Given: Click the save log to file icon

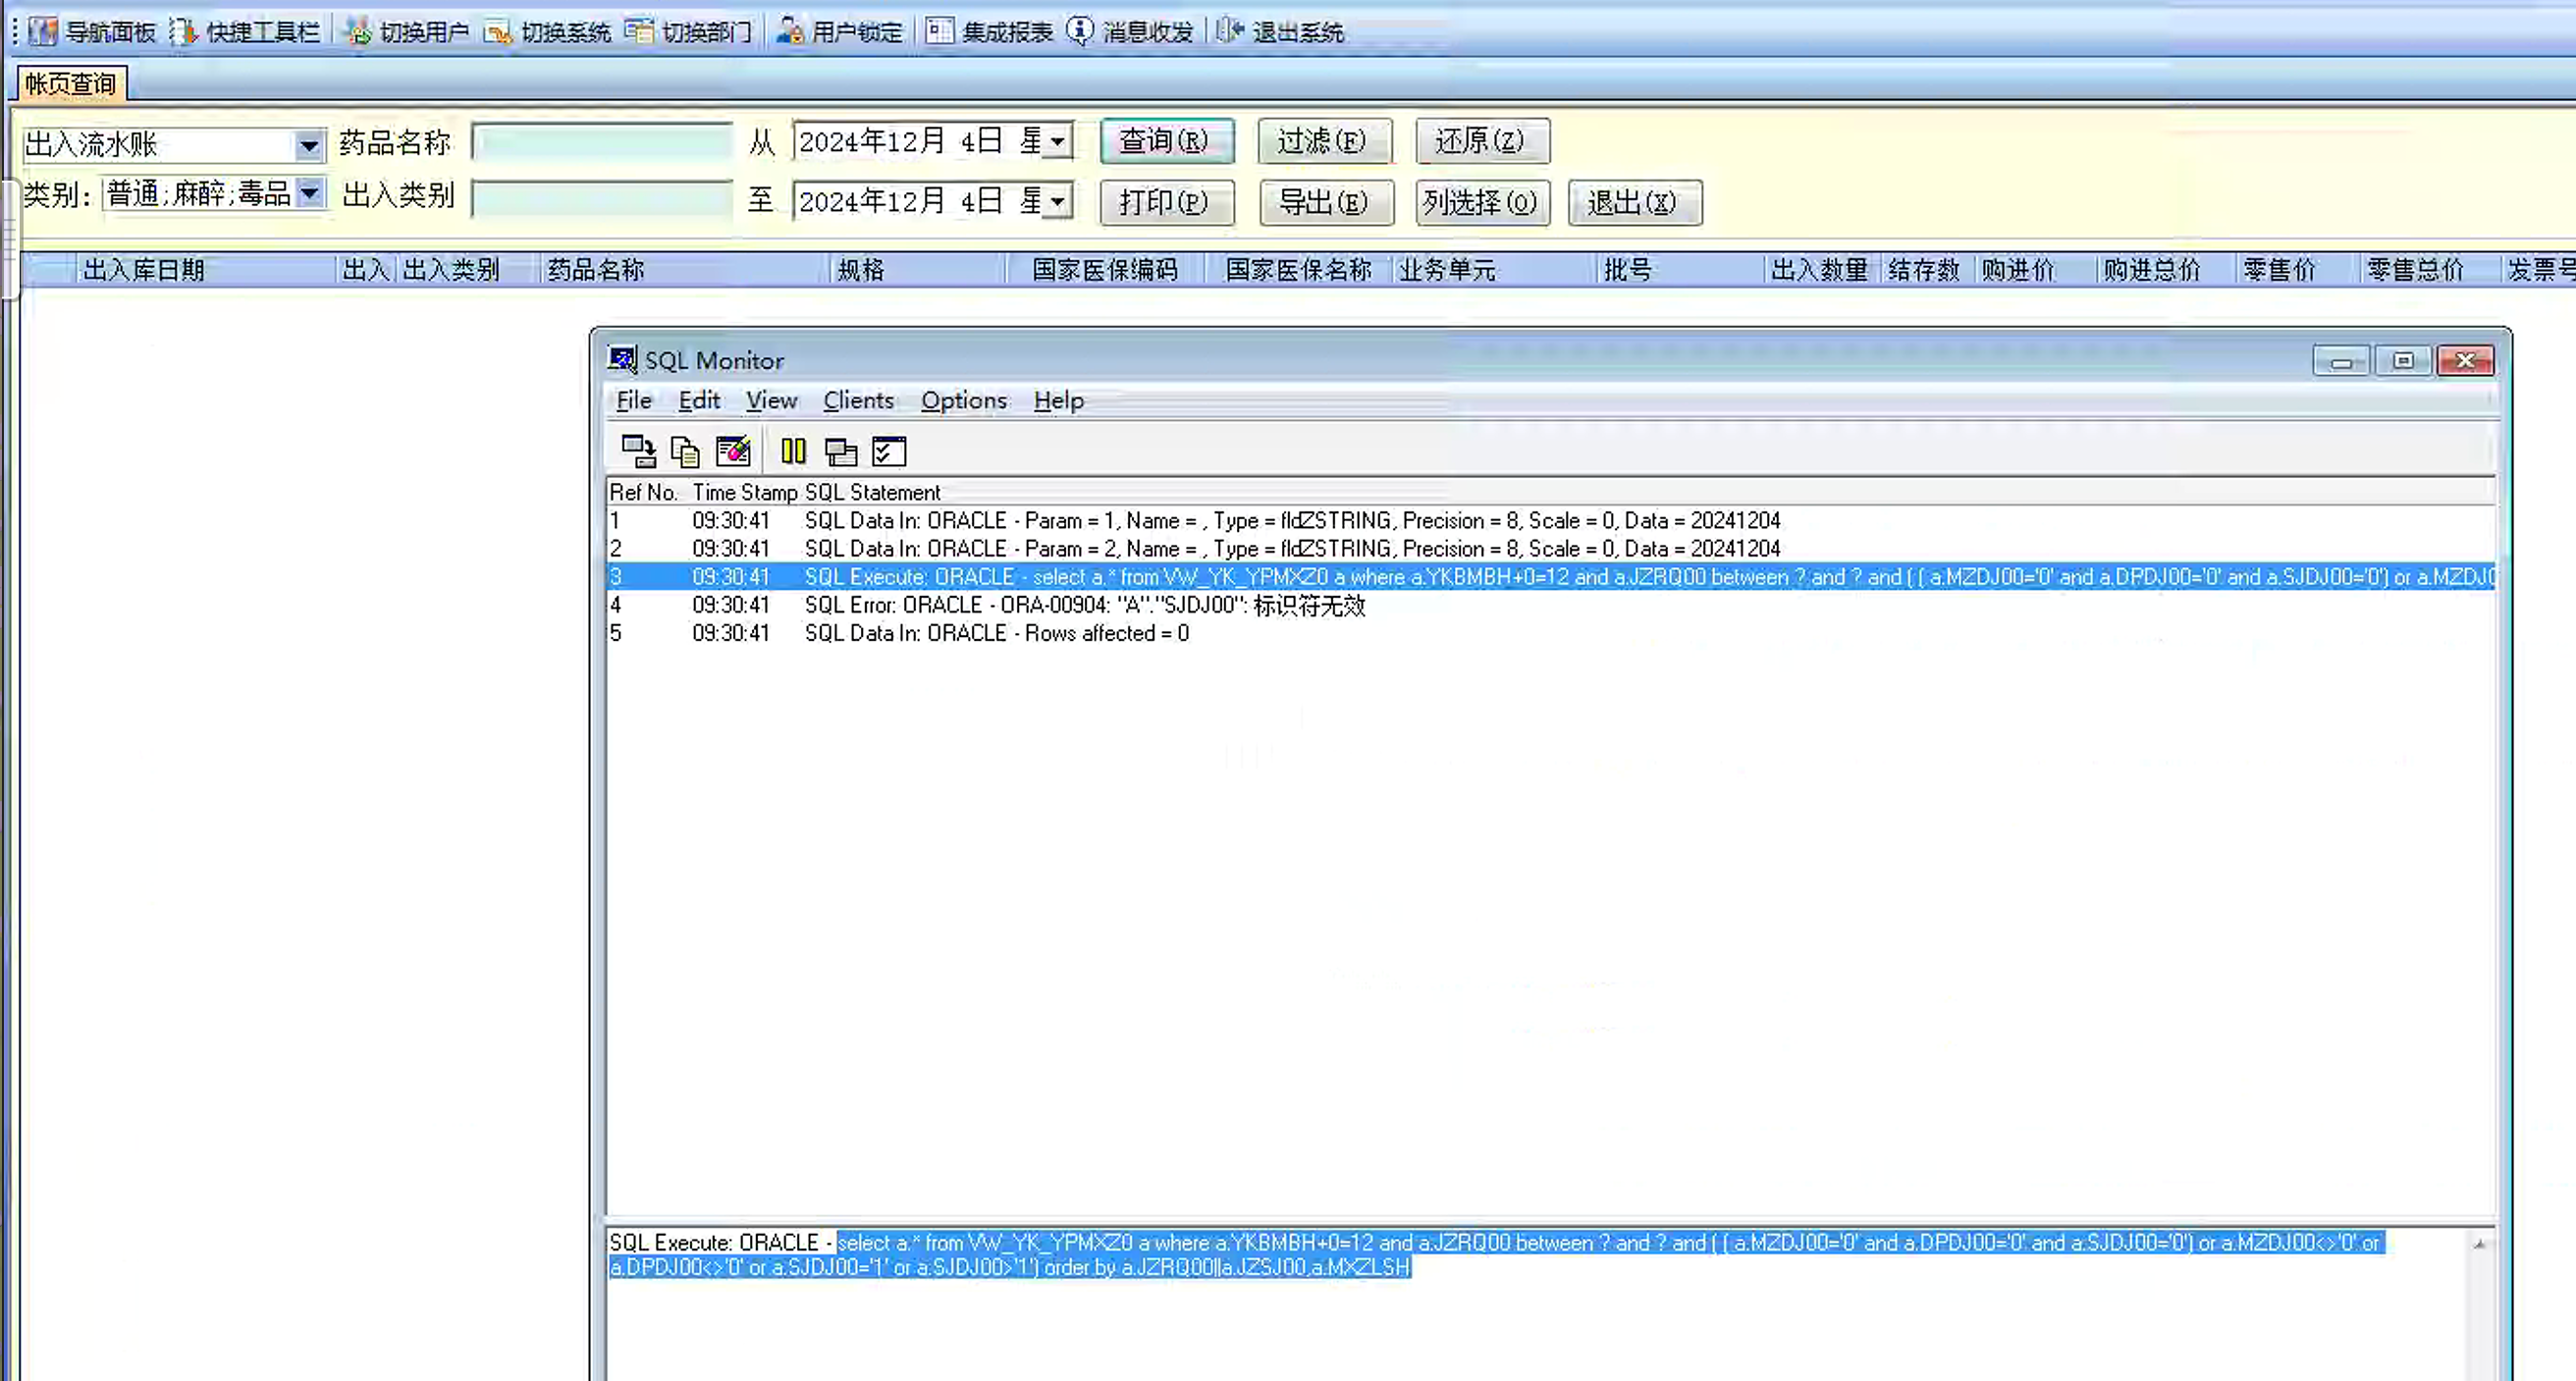Looking at the screenshot, I should pos(638,452).
